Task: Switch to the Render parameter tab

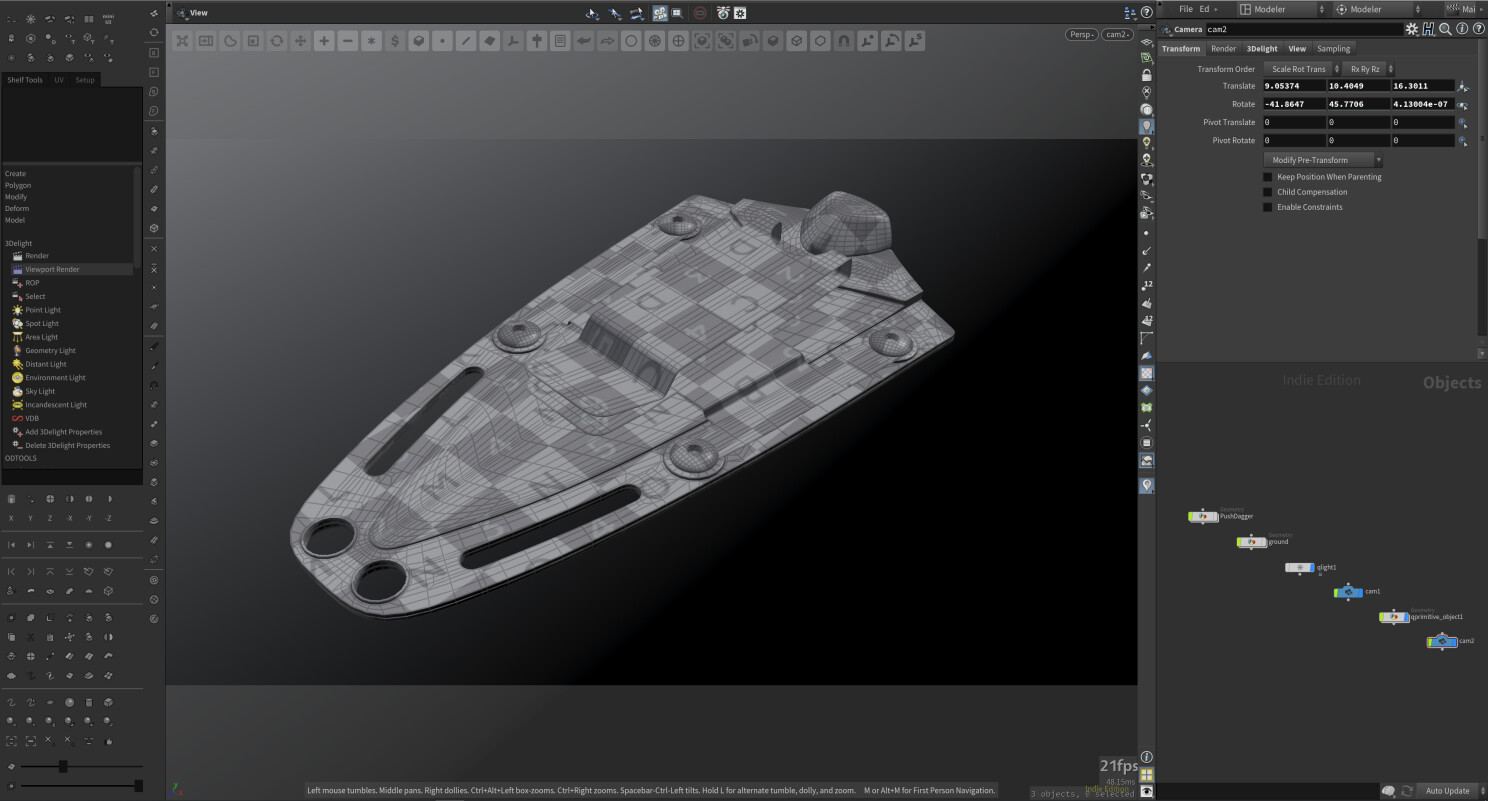Action: pyautogui.click(x=1223, y=48)
